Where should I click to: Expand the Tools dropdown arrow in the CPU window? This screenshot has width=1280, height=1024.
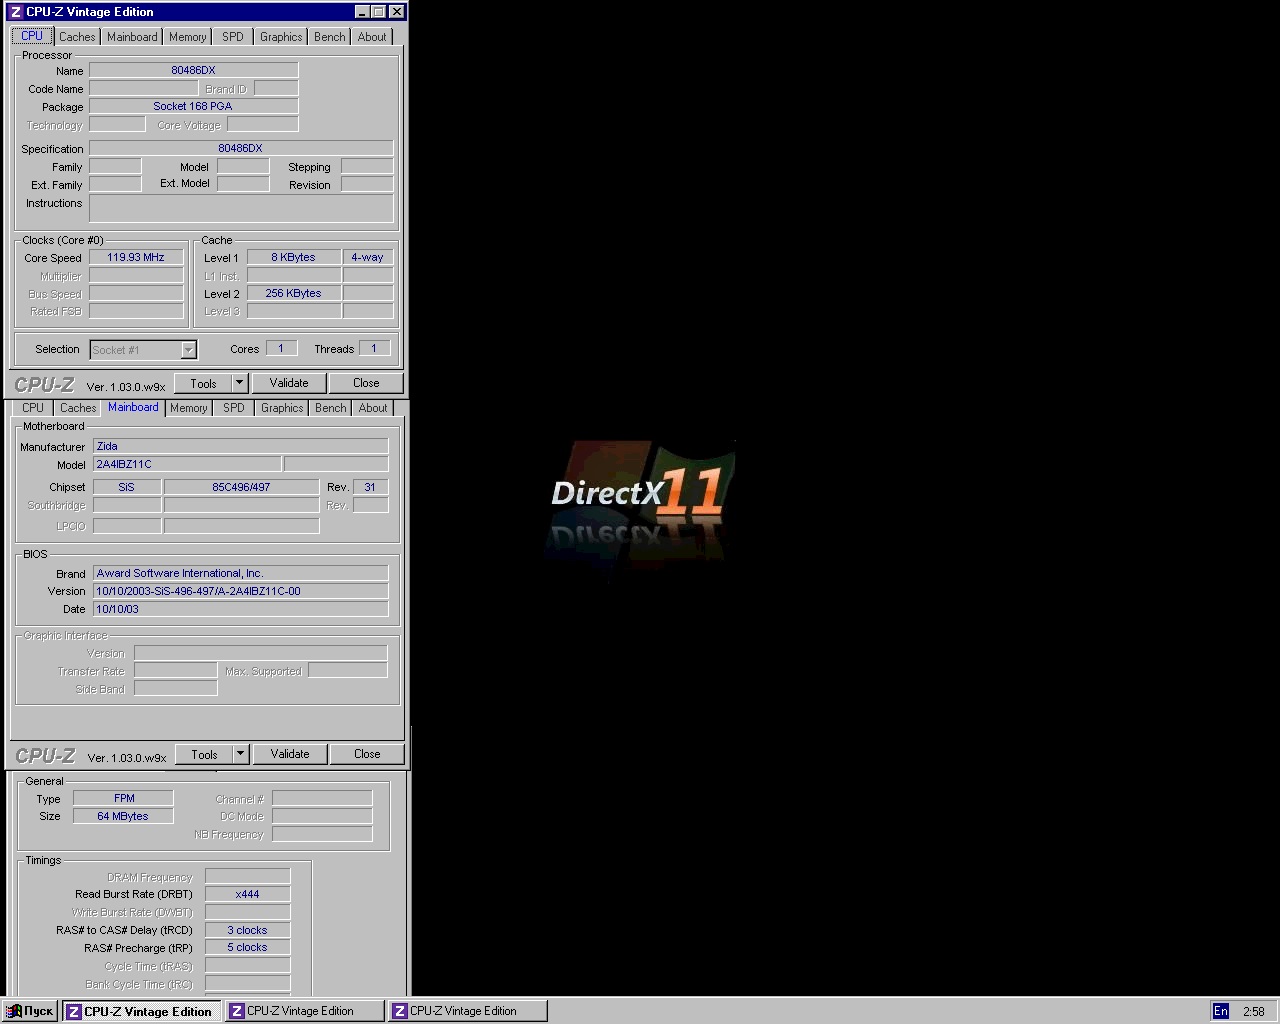point(239,383)
